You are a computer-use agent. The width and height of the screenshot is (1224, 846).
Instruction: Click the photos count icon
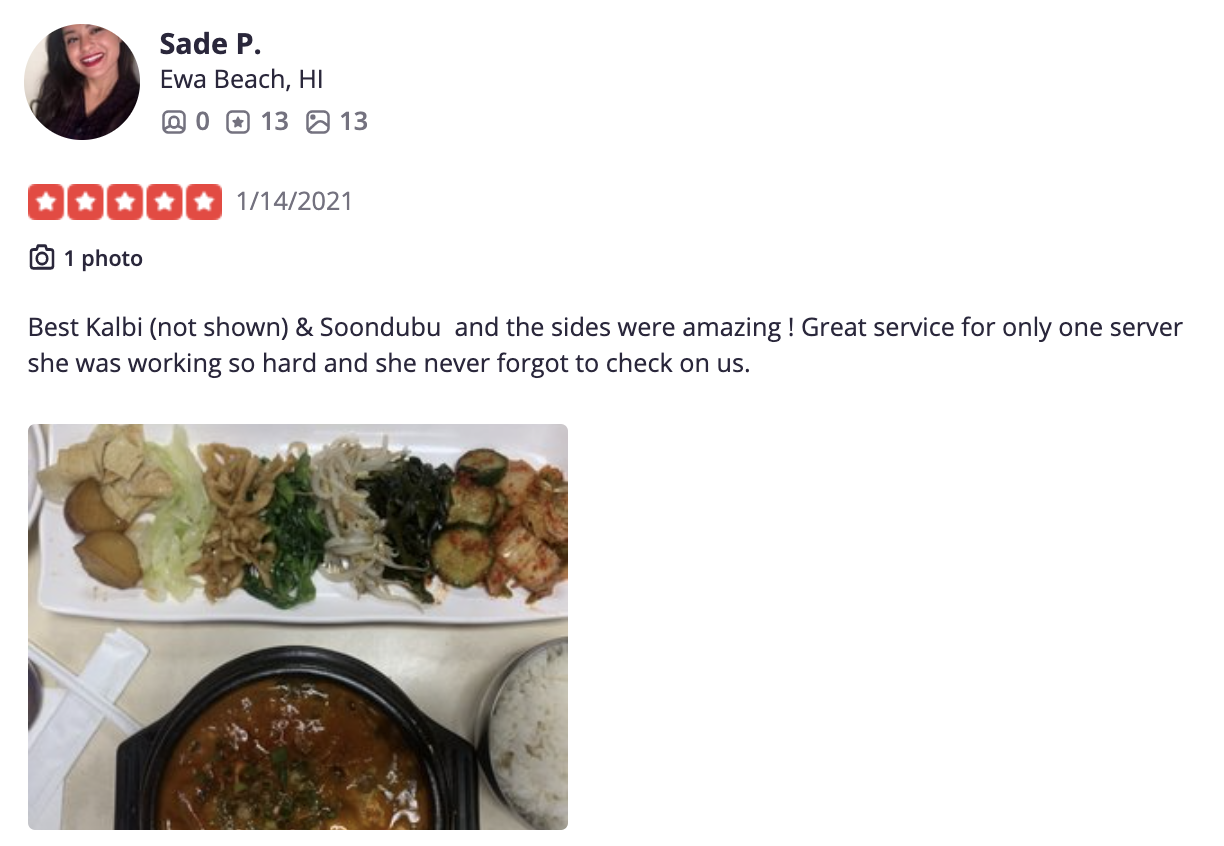[317, 122]
